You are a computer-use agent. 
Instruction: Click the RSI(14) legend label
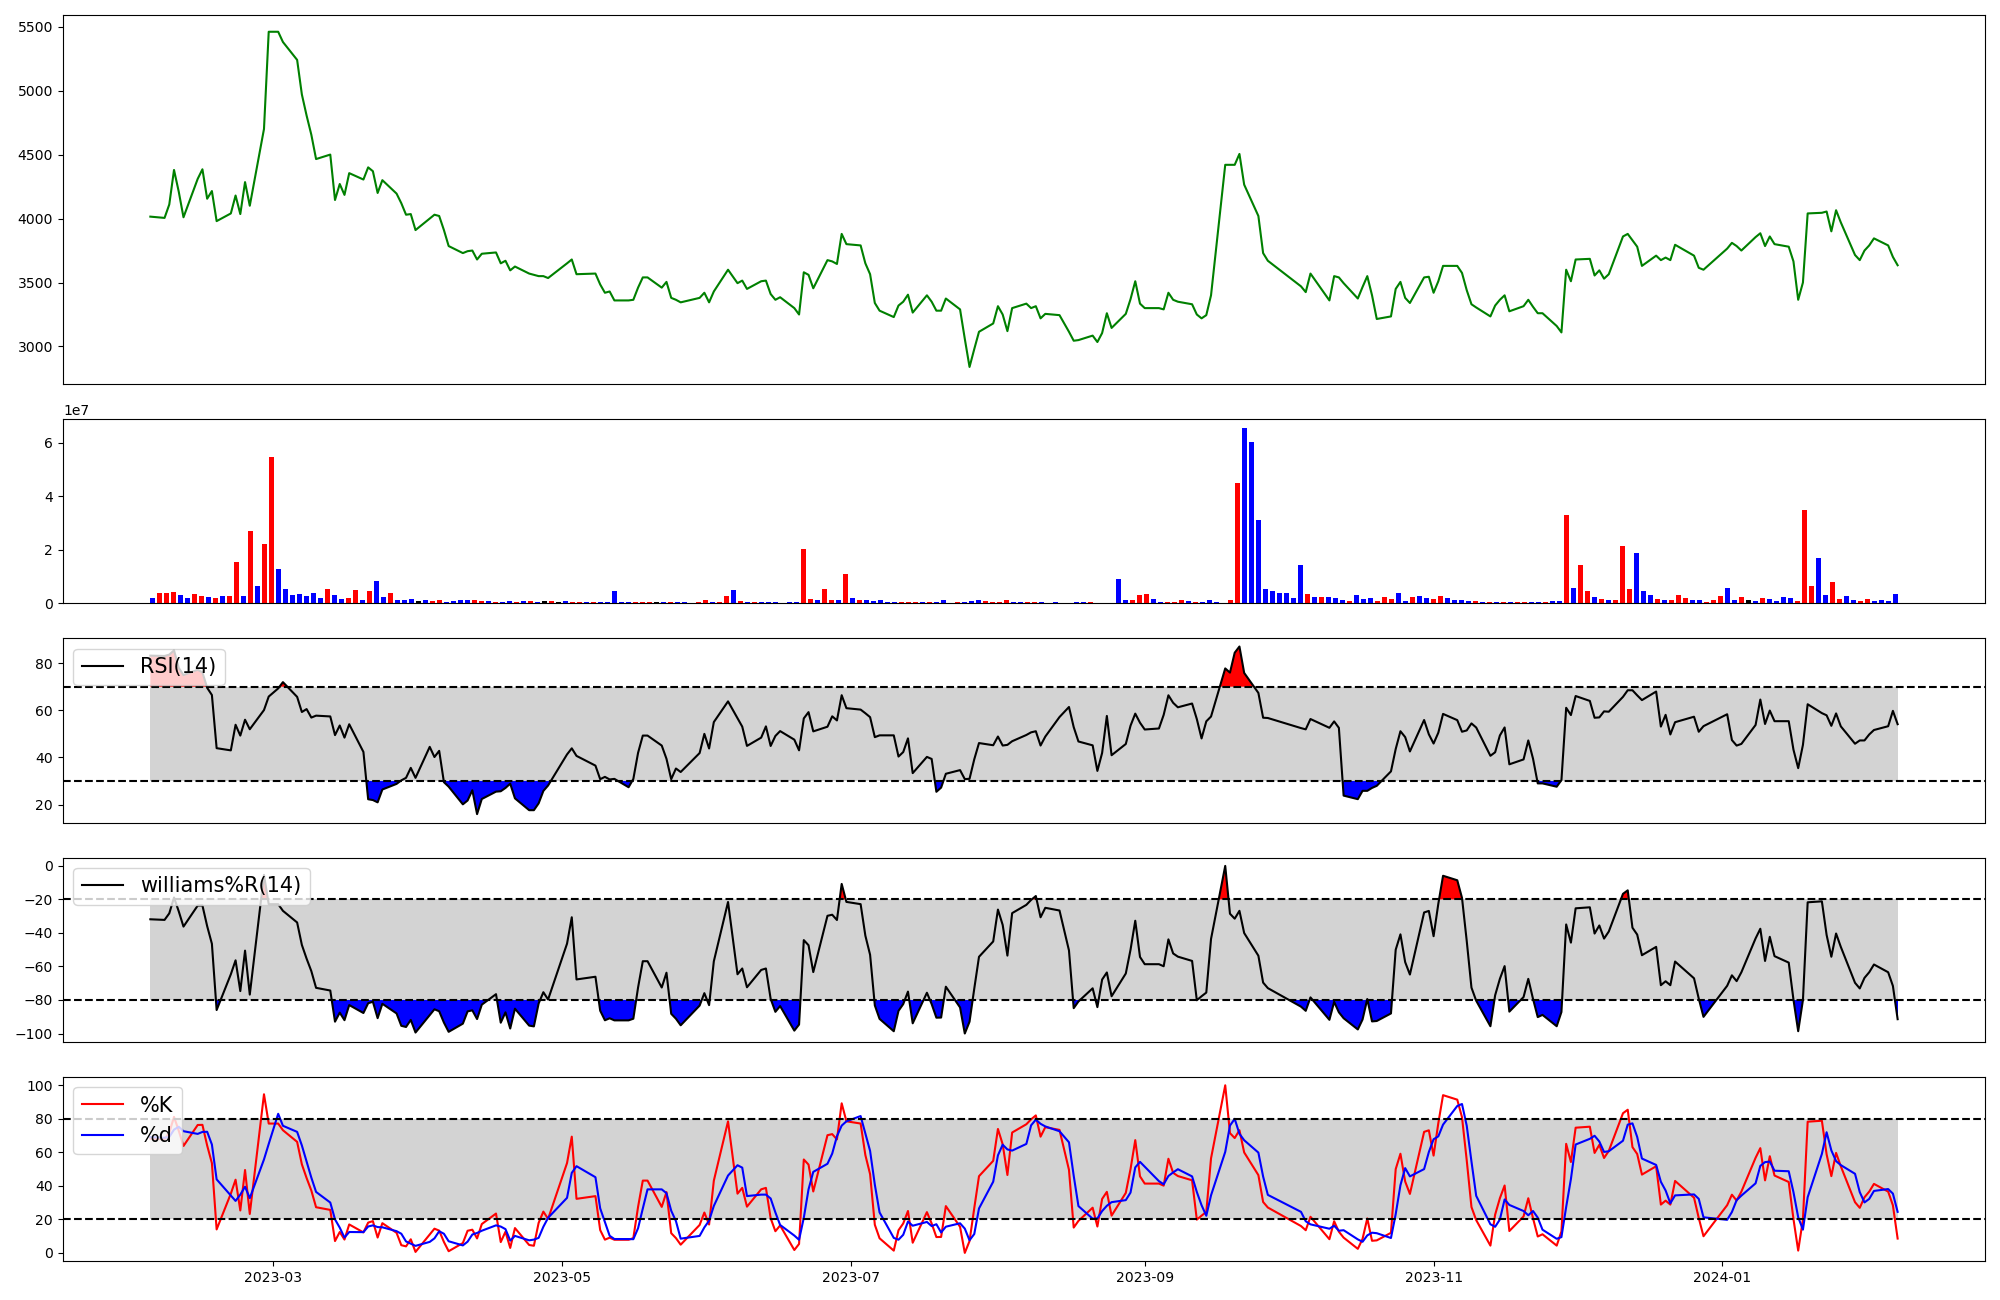point(177,666)
